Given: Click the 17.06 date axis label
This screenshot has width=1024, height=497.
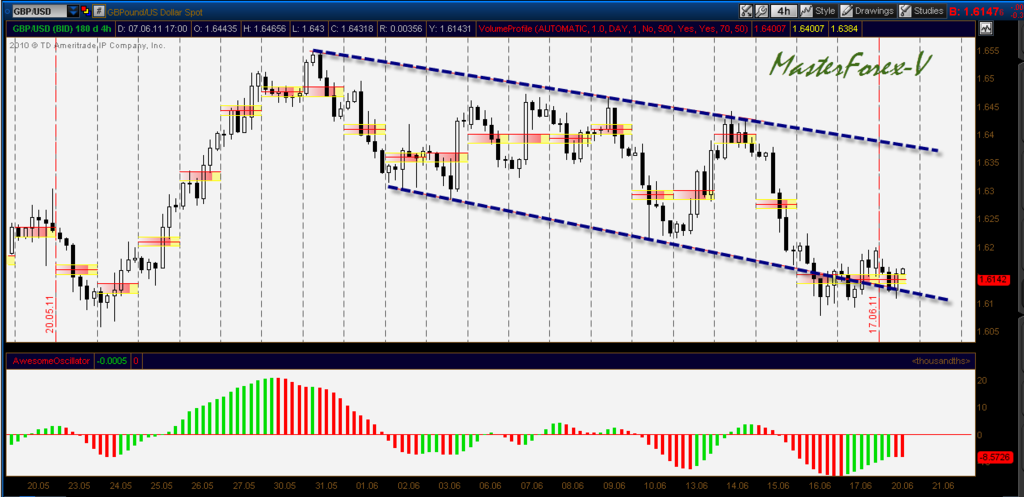Looking at the screenshot, I should click(861, 486).
